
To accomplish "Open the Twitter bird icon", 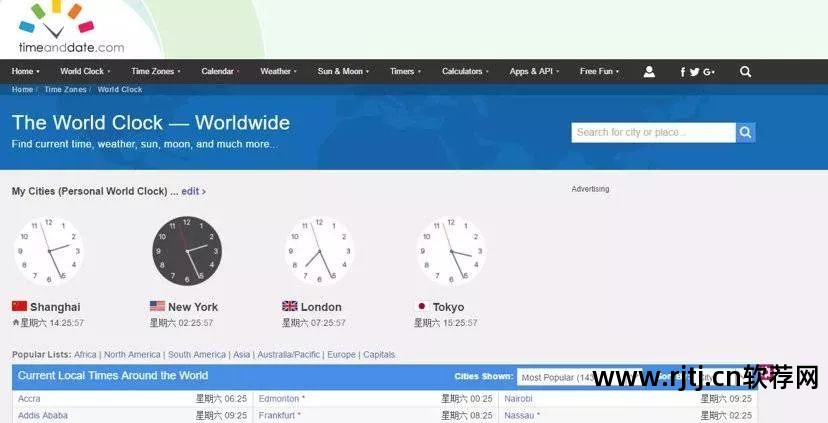I will [x=694, y=72].
